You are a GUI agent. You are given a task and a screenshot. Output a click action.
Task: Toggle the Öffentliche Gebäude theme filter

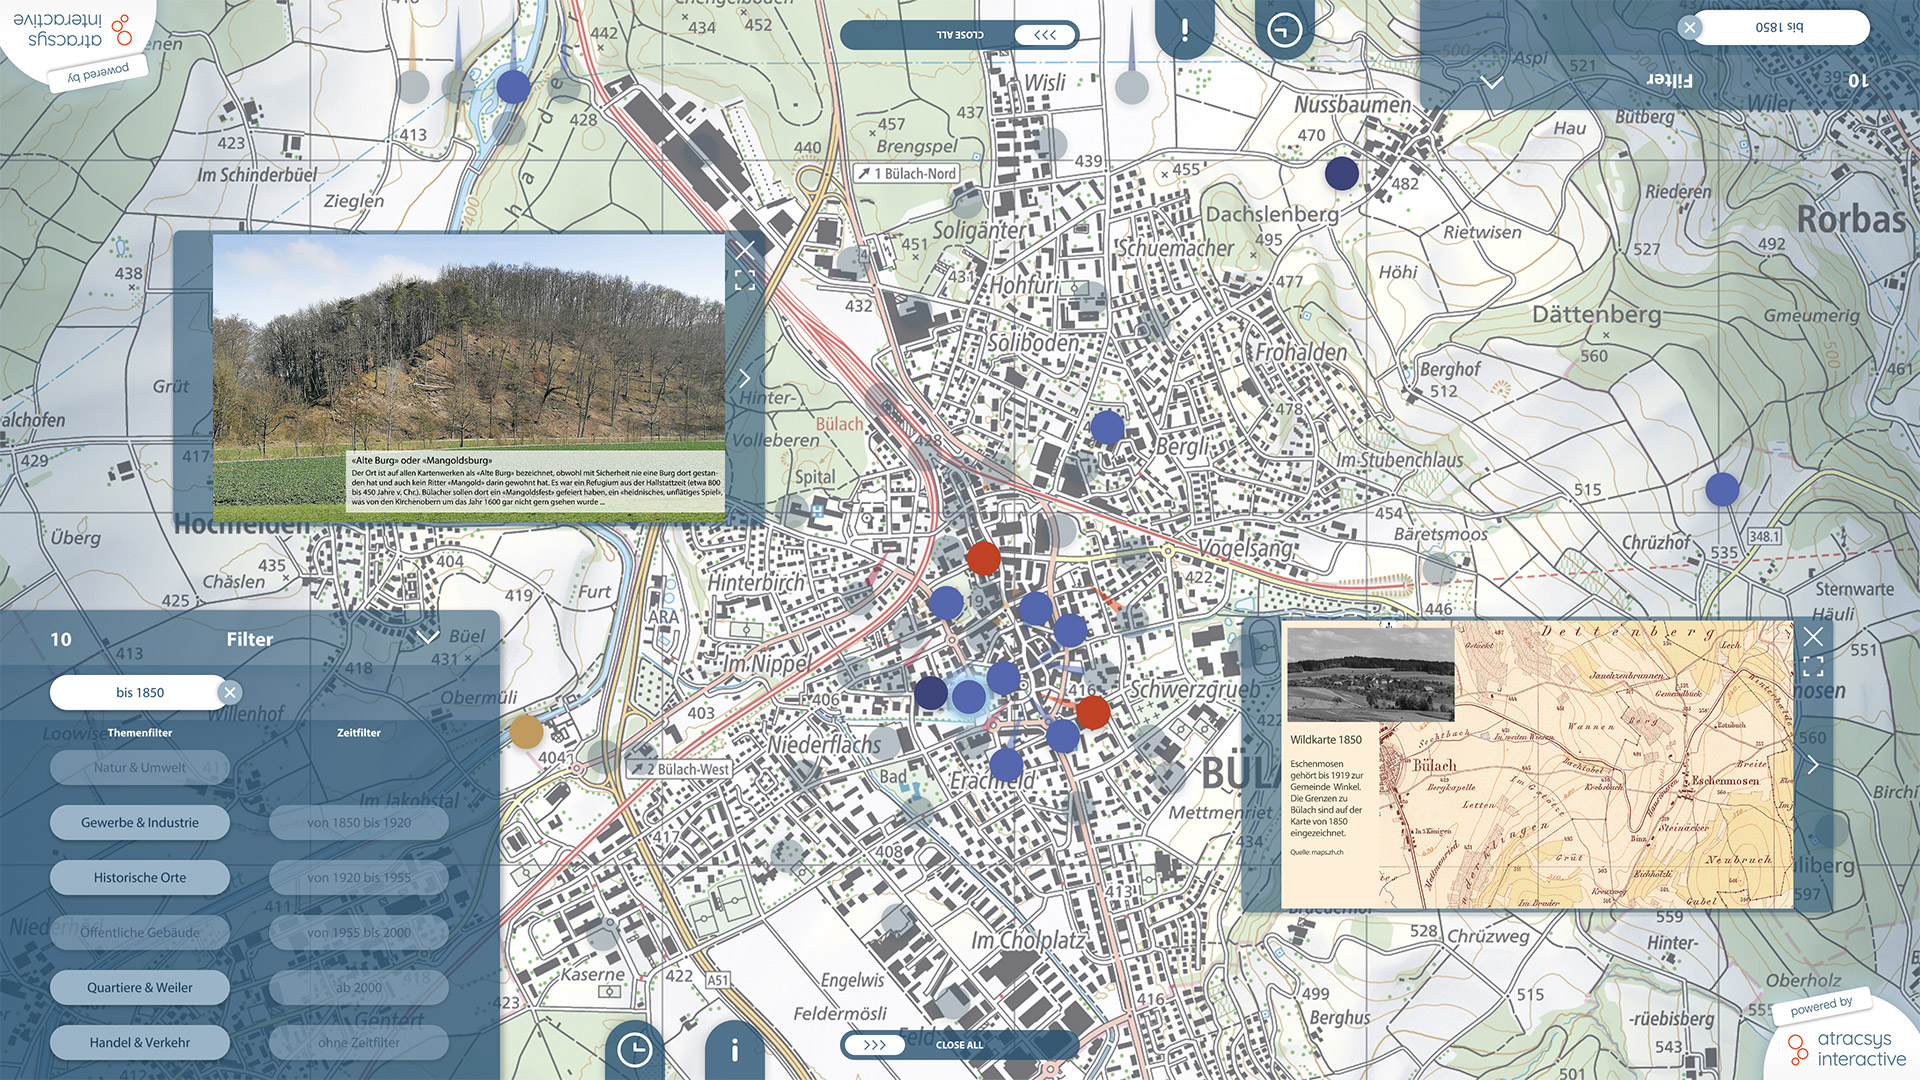140,932
